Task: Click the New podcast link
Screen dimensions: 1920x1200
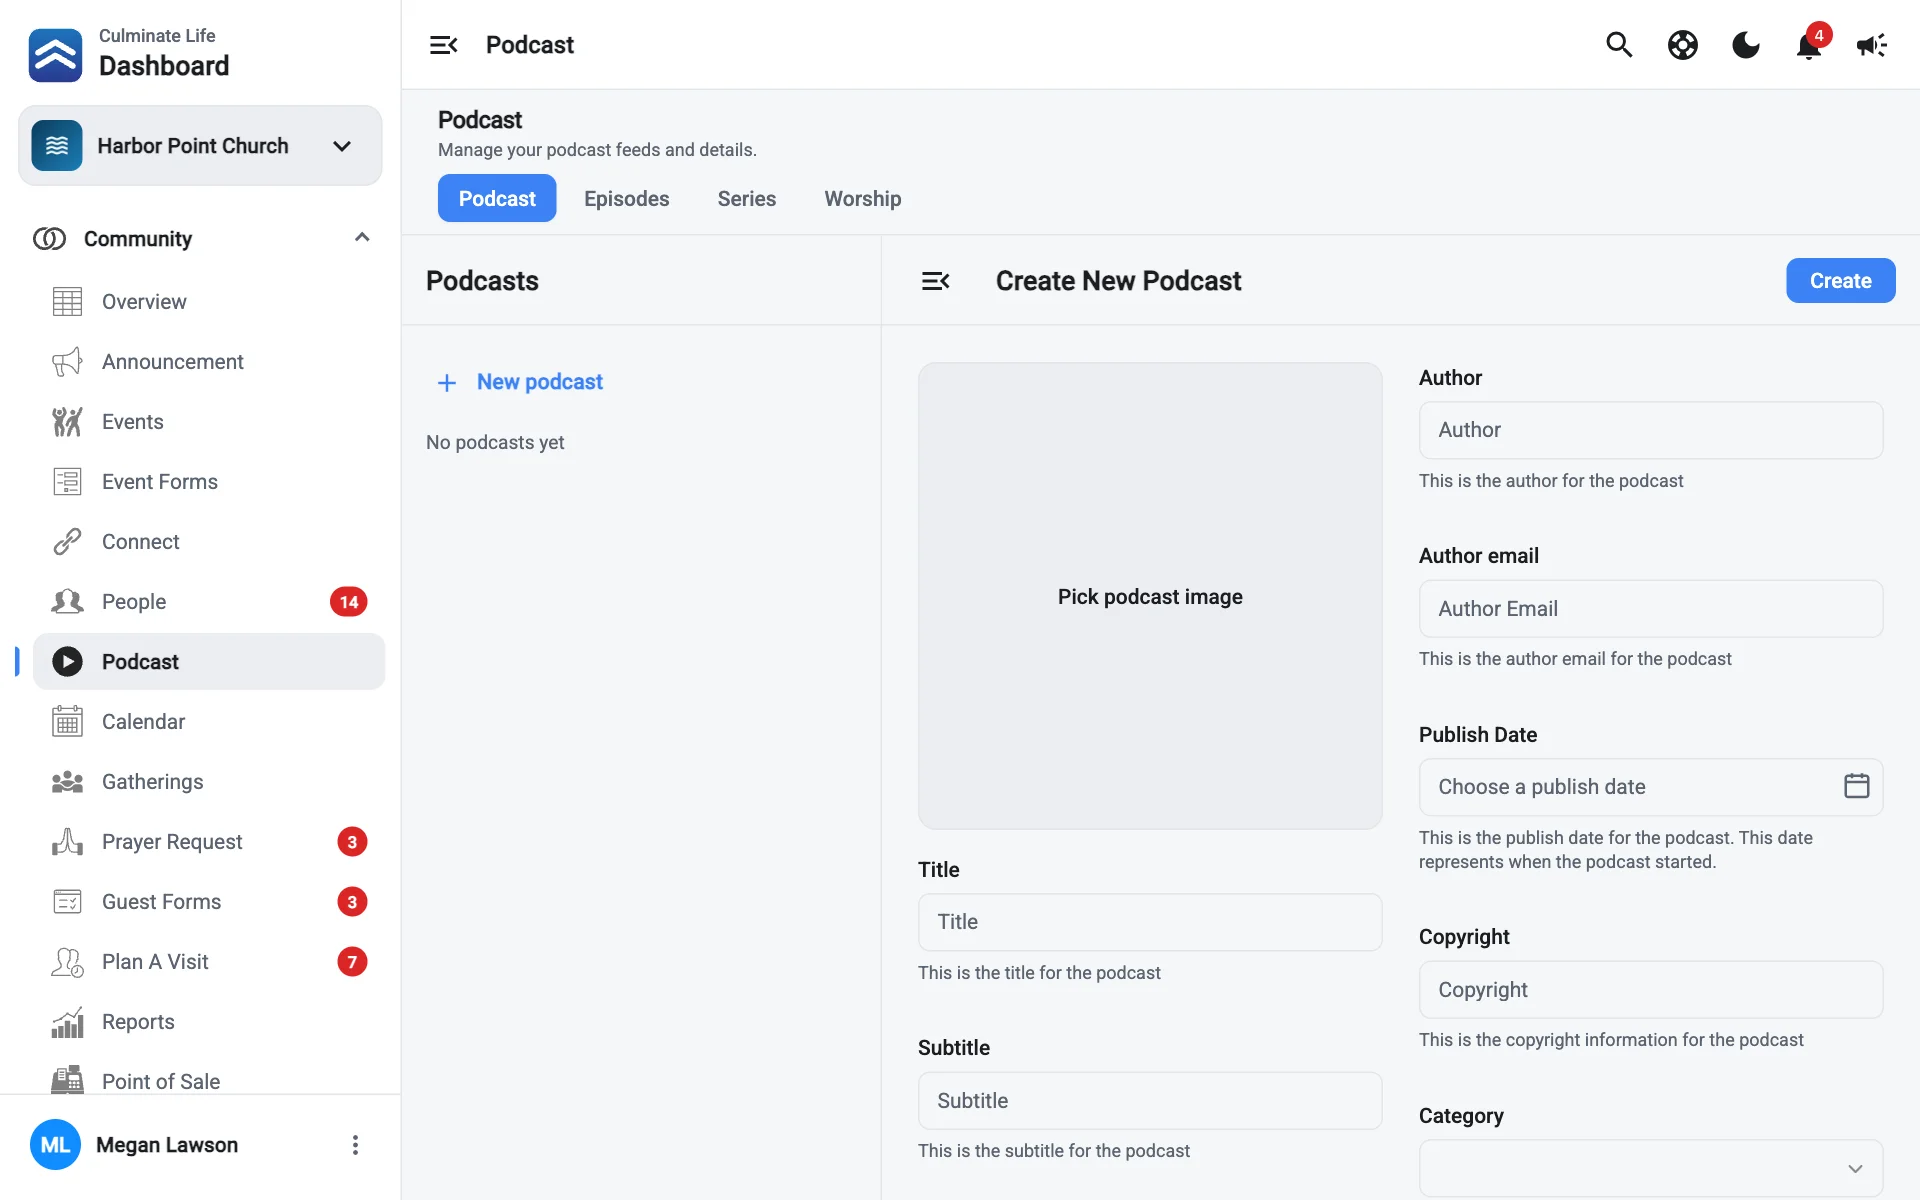Action: (540, 382)
